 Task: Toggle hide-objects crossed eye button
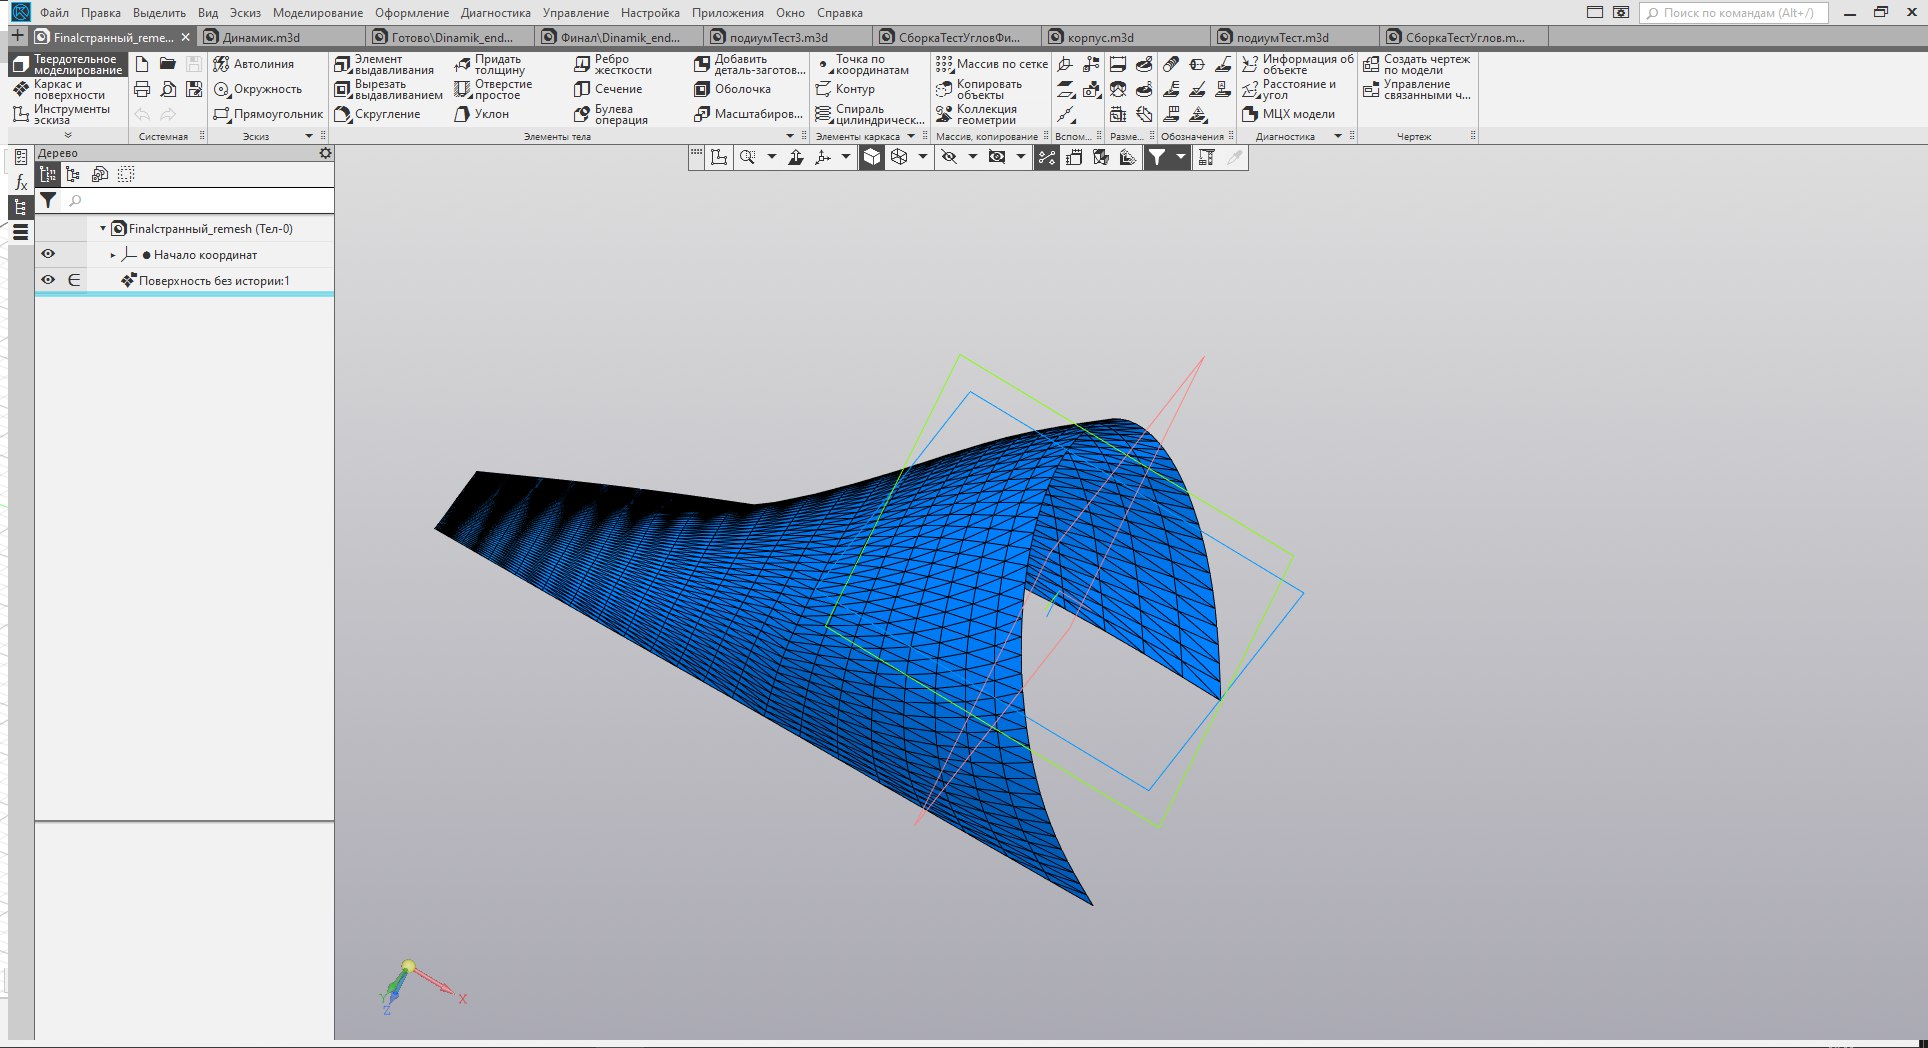[949, 157]
